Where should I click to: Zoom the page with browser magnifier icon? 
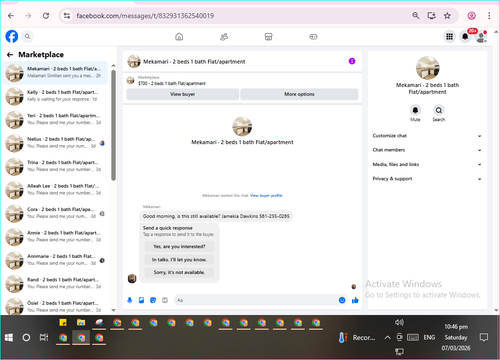click(415, 16)
